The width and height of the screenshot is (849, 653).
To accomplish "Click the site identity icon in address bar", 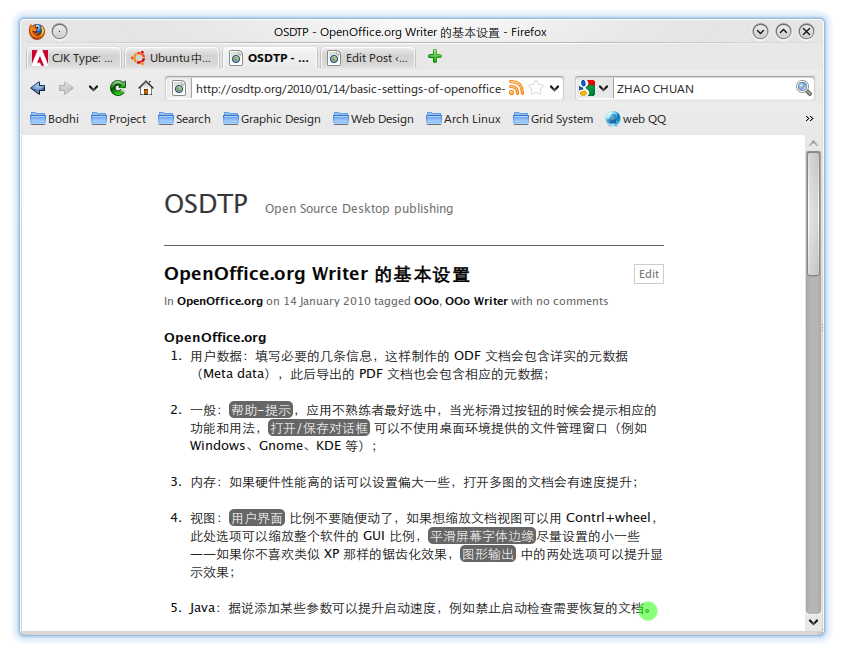I will pos(179,88).
